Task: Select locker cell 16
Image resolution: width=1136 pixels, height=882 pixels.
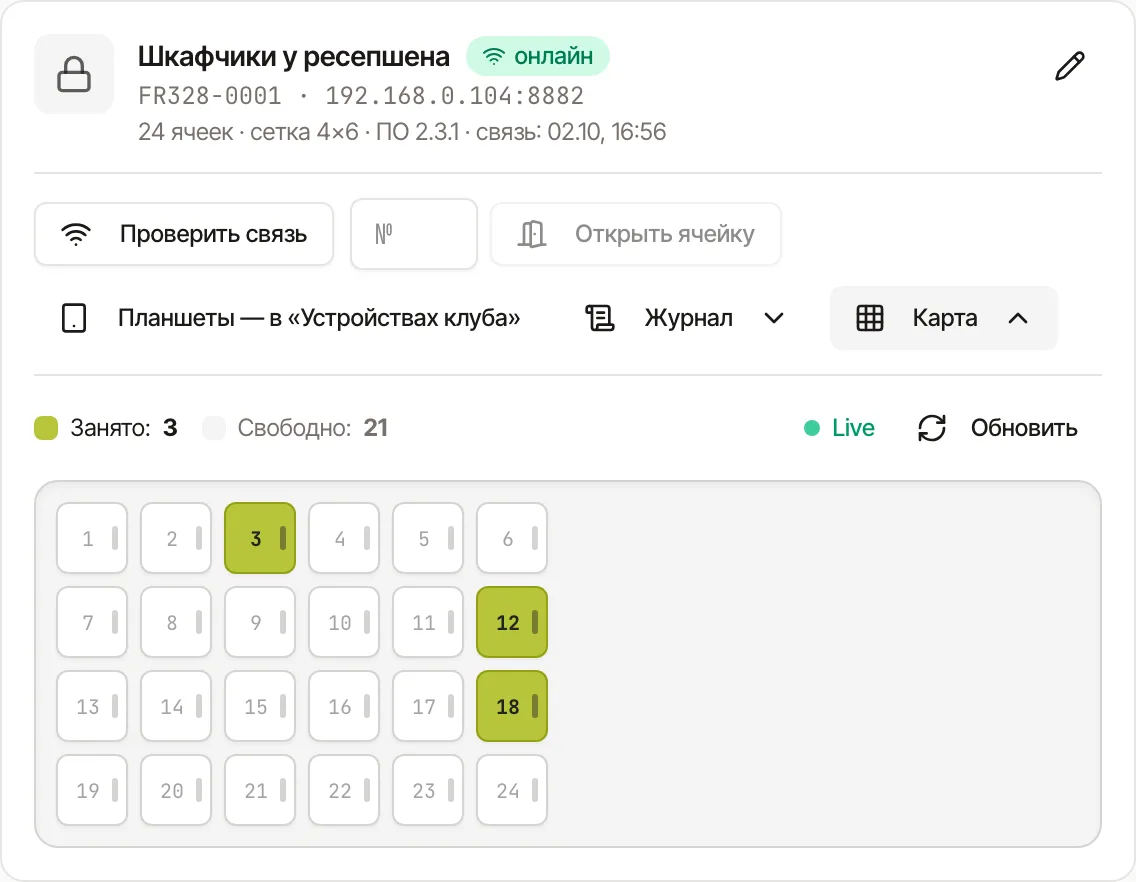Action: point(344,707)
